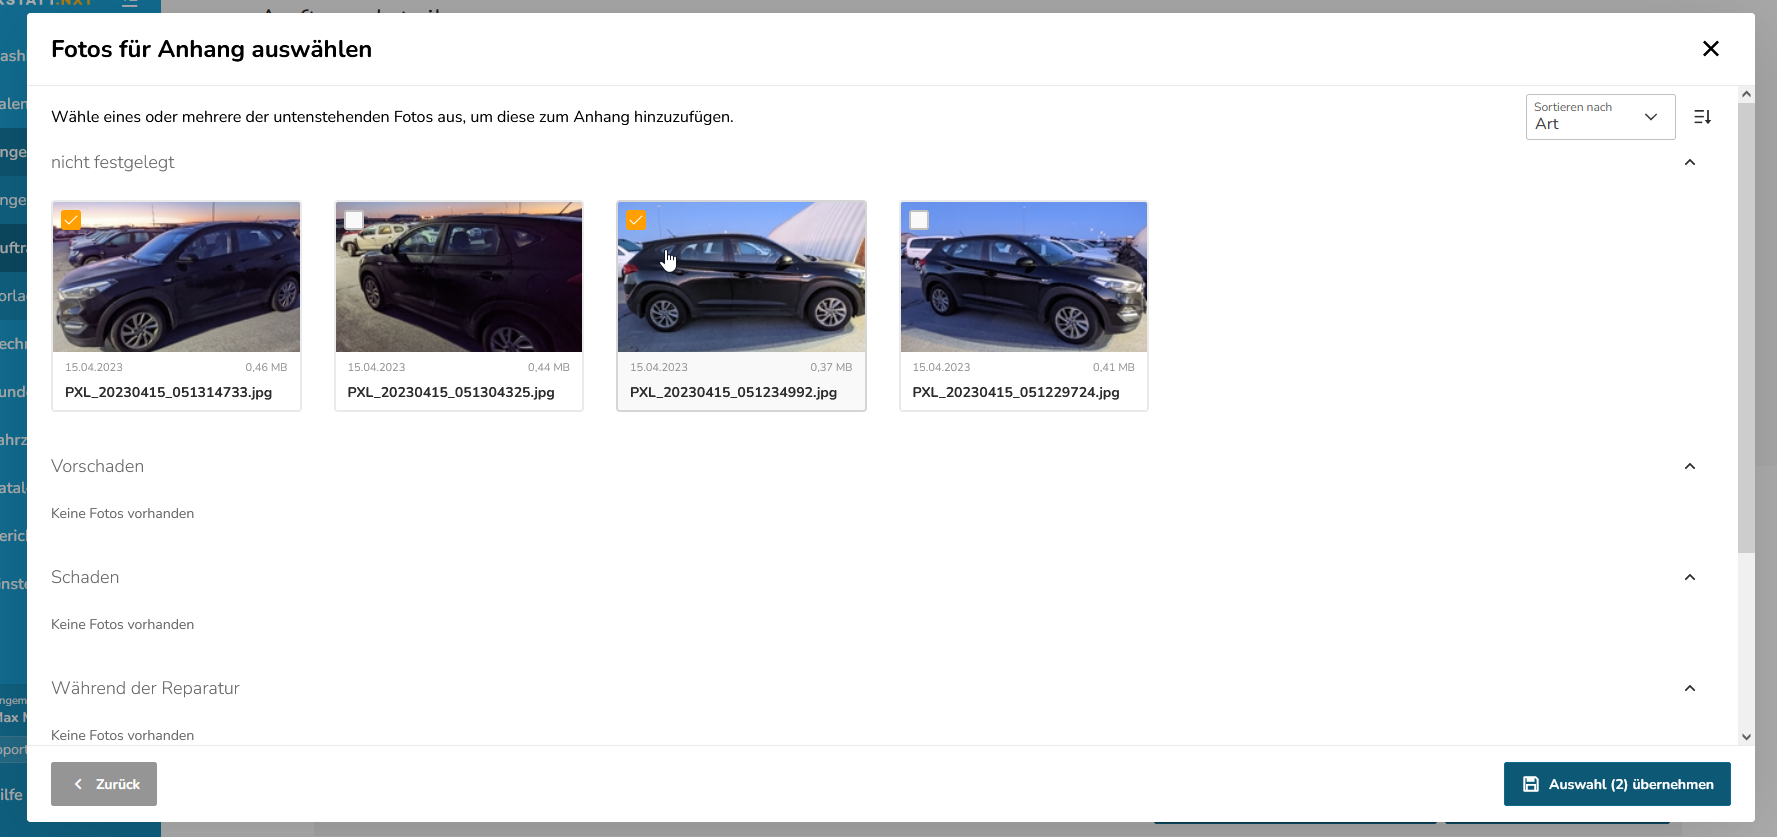
Task: Collapse the 'nicht festgelegt' section
Action: (1690, 162)
